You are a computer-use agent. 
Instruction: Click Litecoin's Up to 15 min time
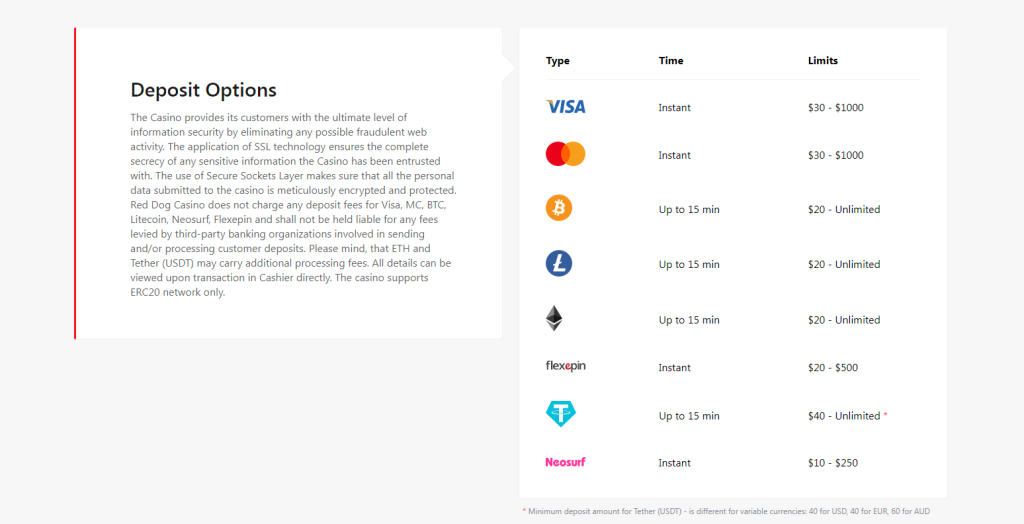689,265
